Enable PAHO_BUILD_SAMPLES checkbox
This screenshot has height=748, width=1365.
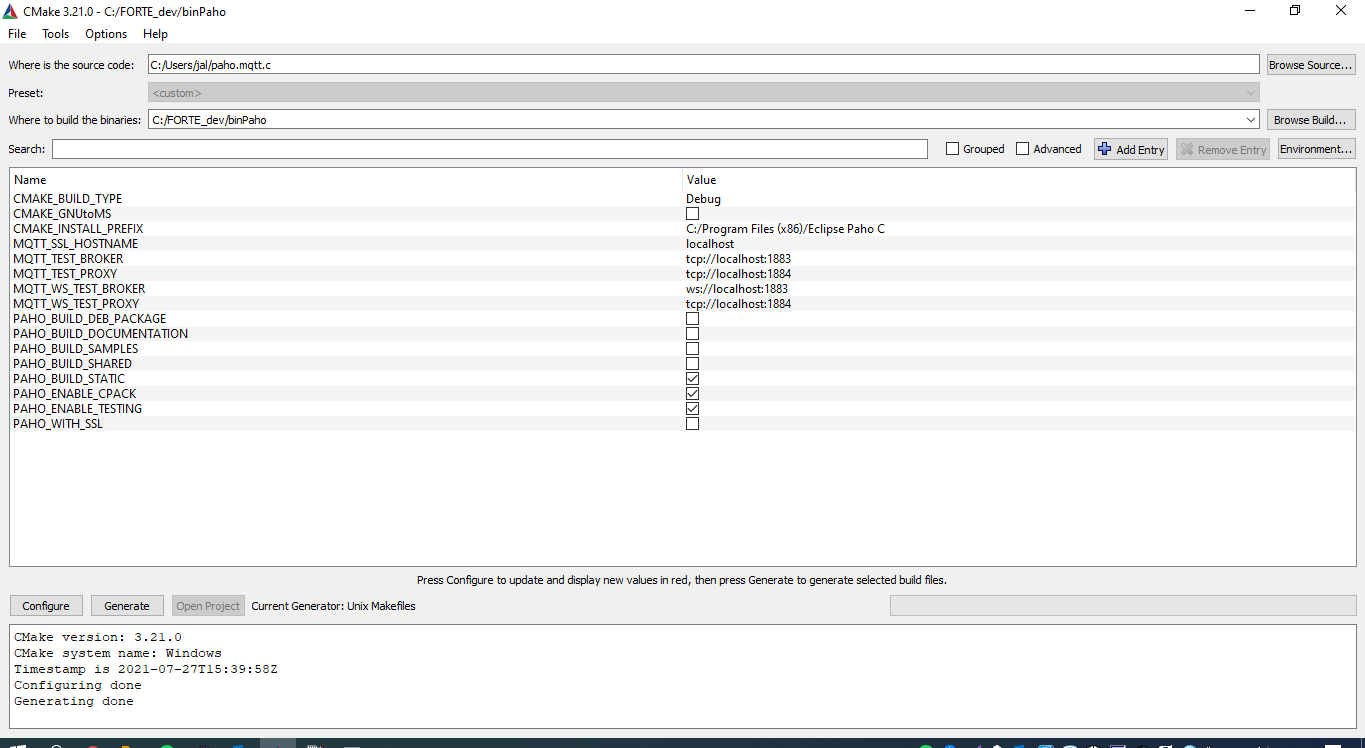(x=692, y=349)
